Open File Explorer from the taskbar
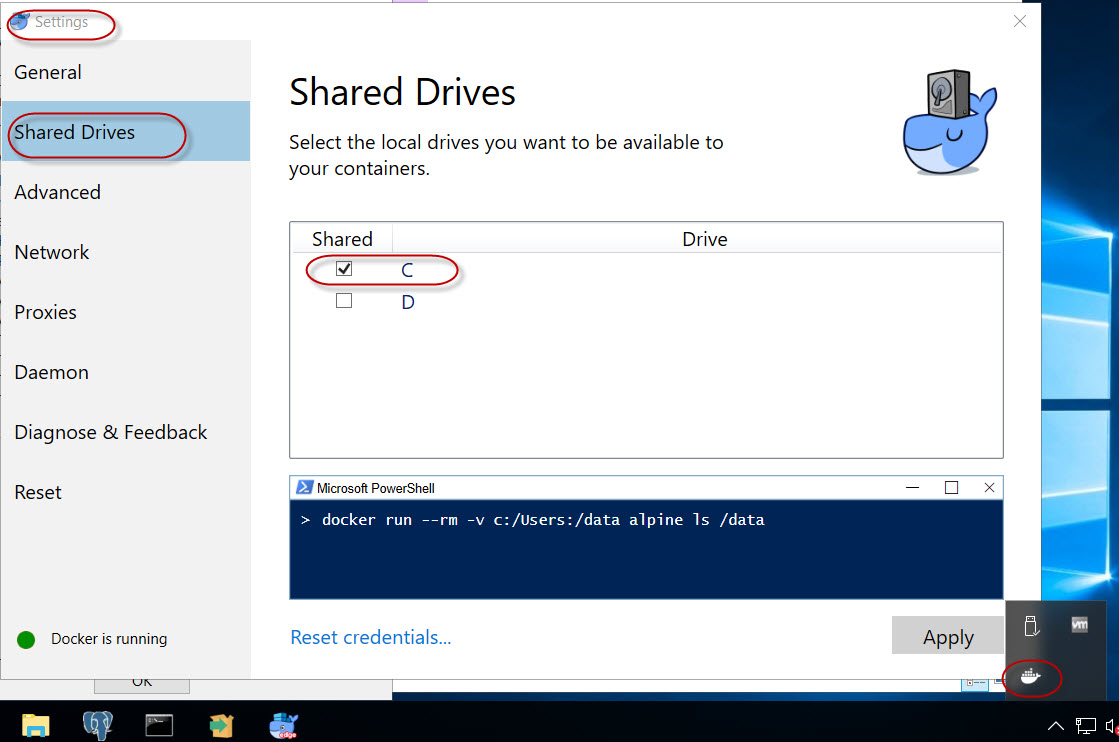 point(37,724)
